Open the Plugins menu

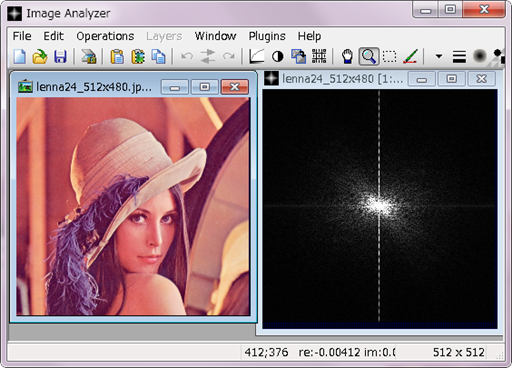[x=267, y=36]
